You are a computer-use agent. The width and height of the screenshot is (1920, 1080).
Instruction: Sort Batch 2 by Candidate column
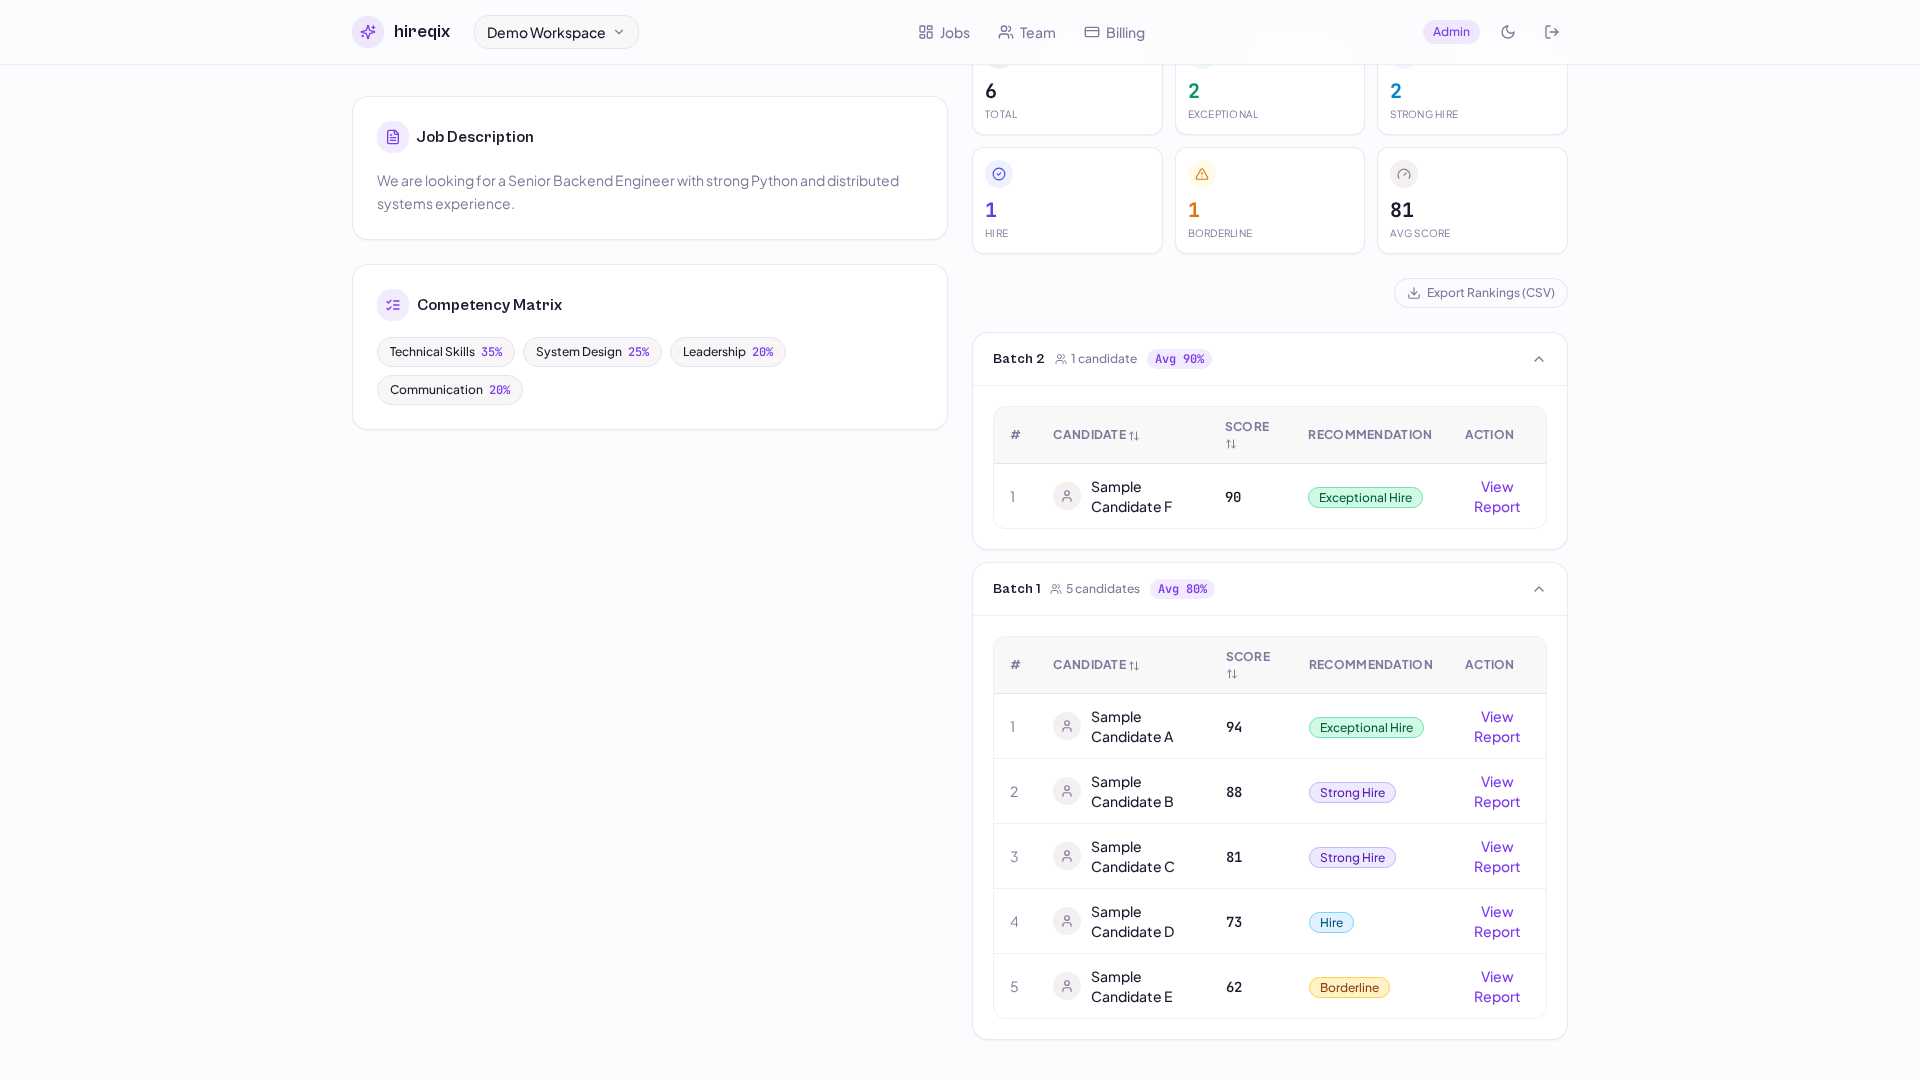click(x=1096, y=435)
